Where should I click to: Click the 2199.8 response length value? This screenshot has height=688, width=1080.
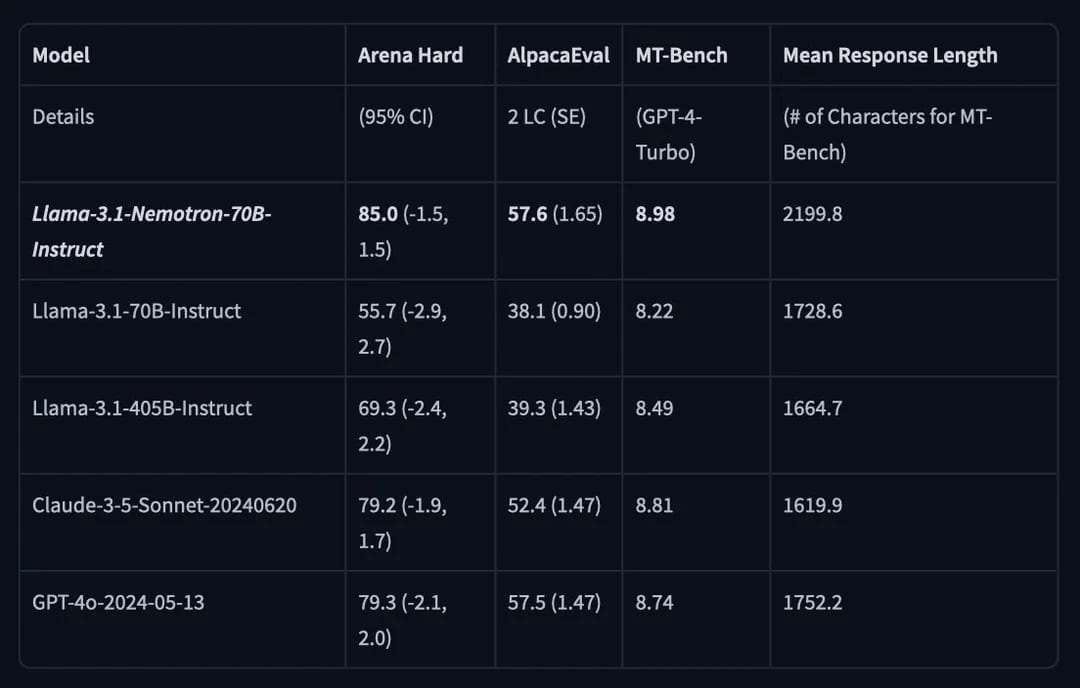point(812,214)
